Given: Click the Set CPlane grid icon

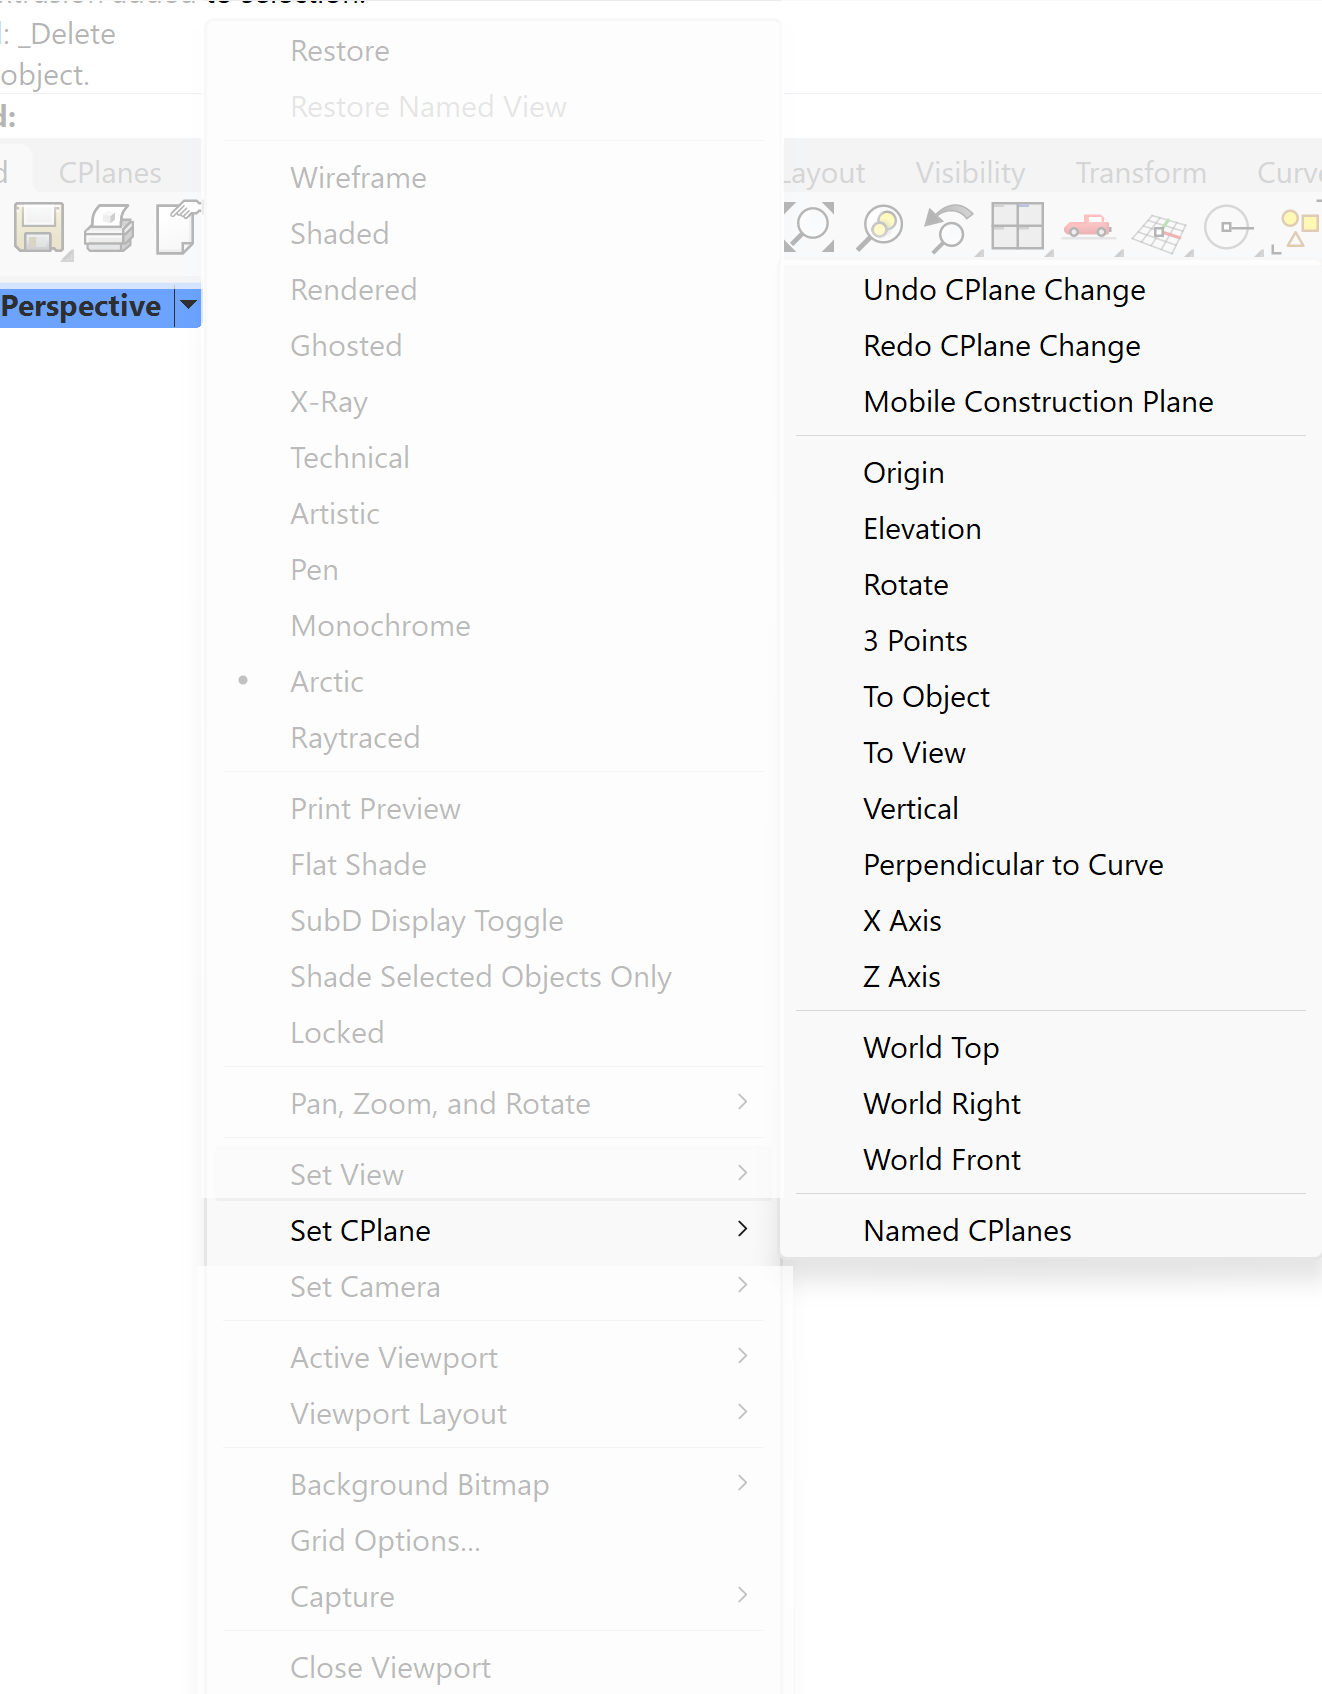Looking at the screenshot, I should point(1158,232).
